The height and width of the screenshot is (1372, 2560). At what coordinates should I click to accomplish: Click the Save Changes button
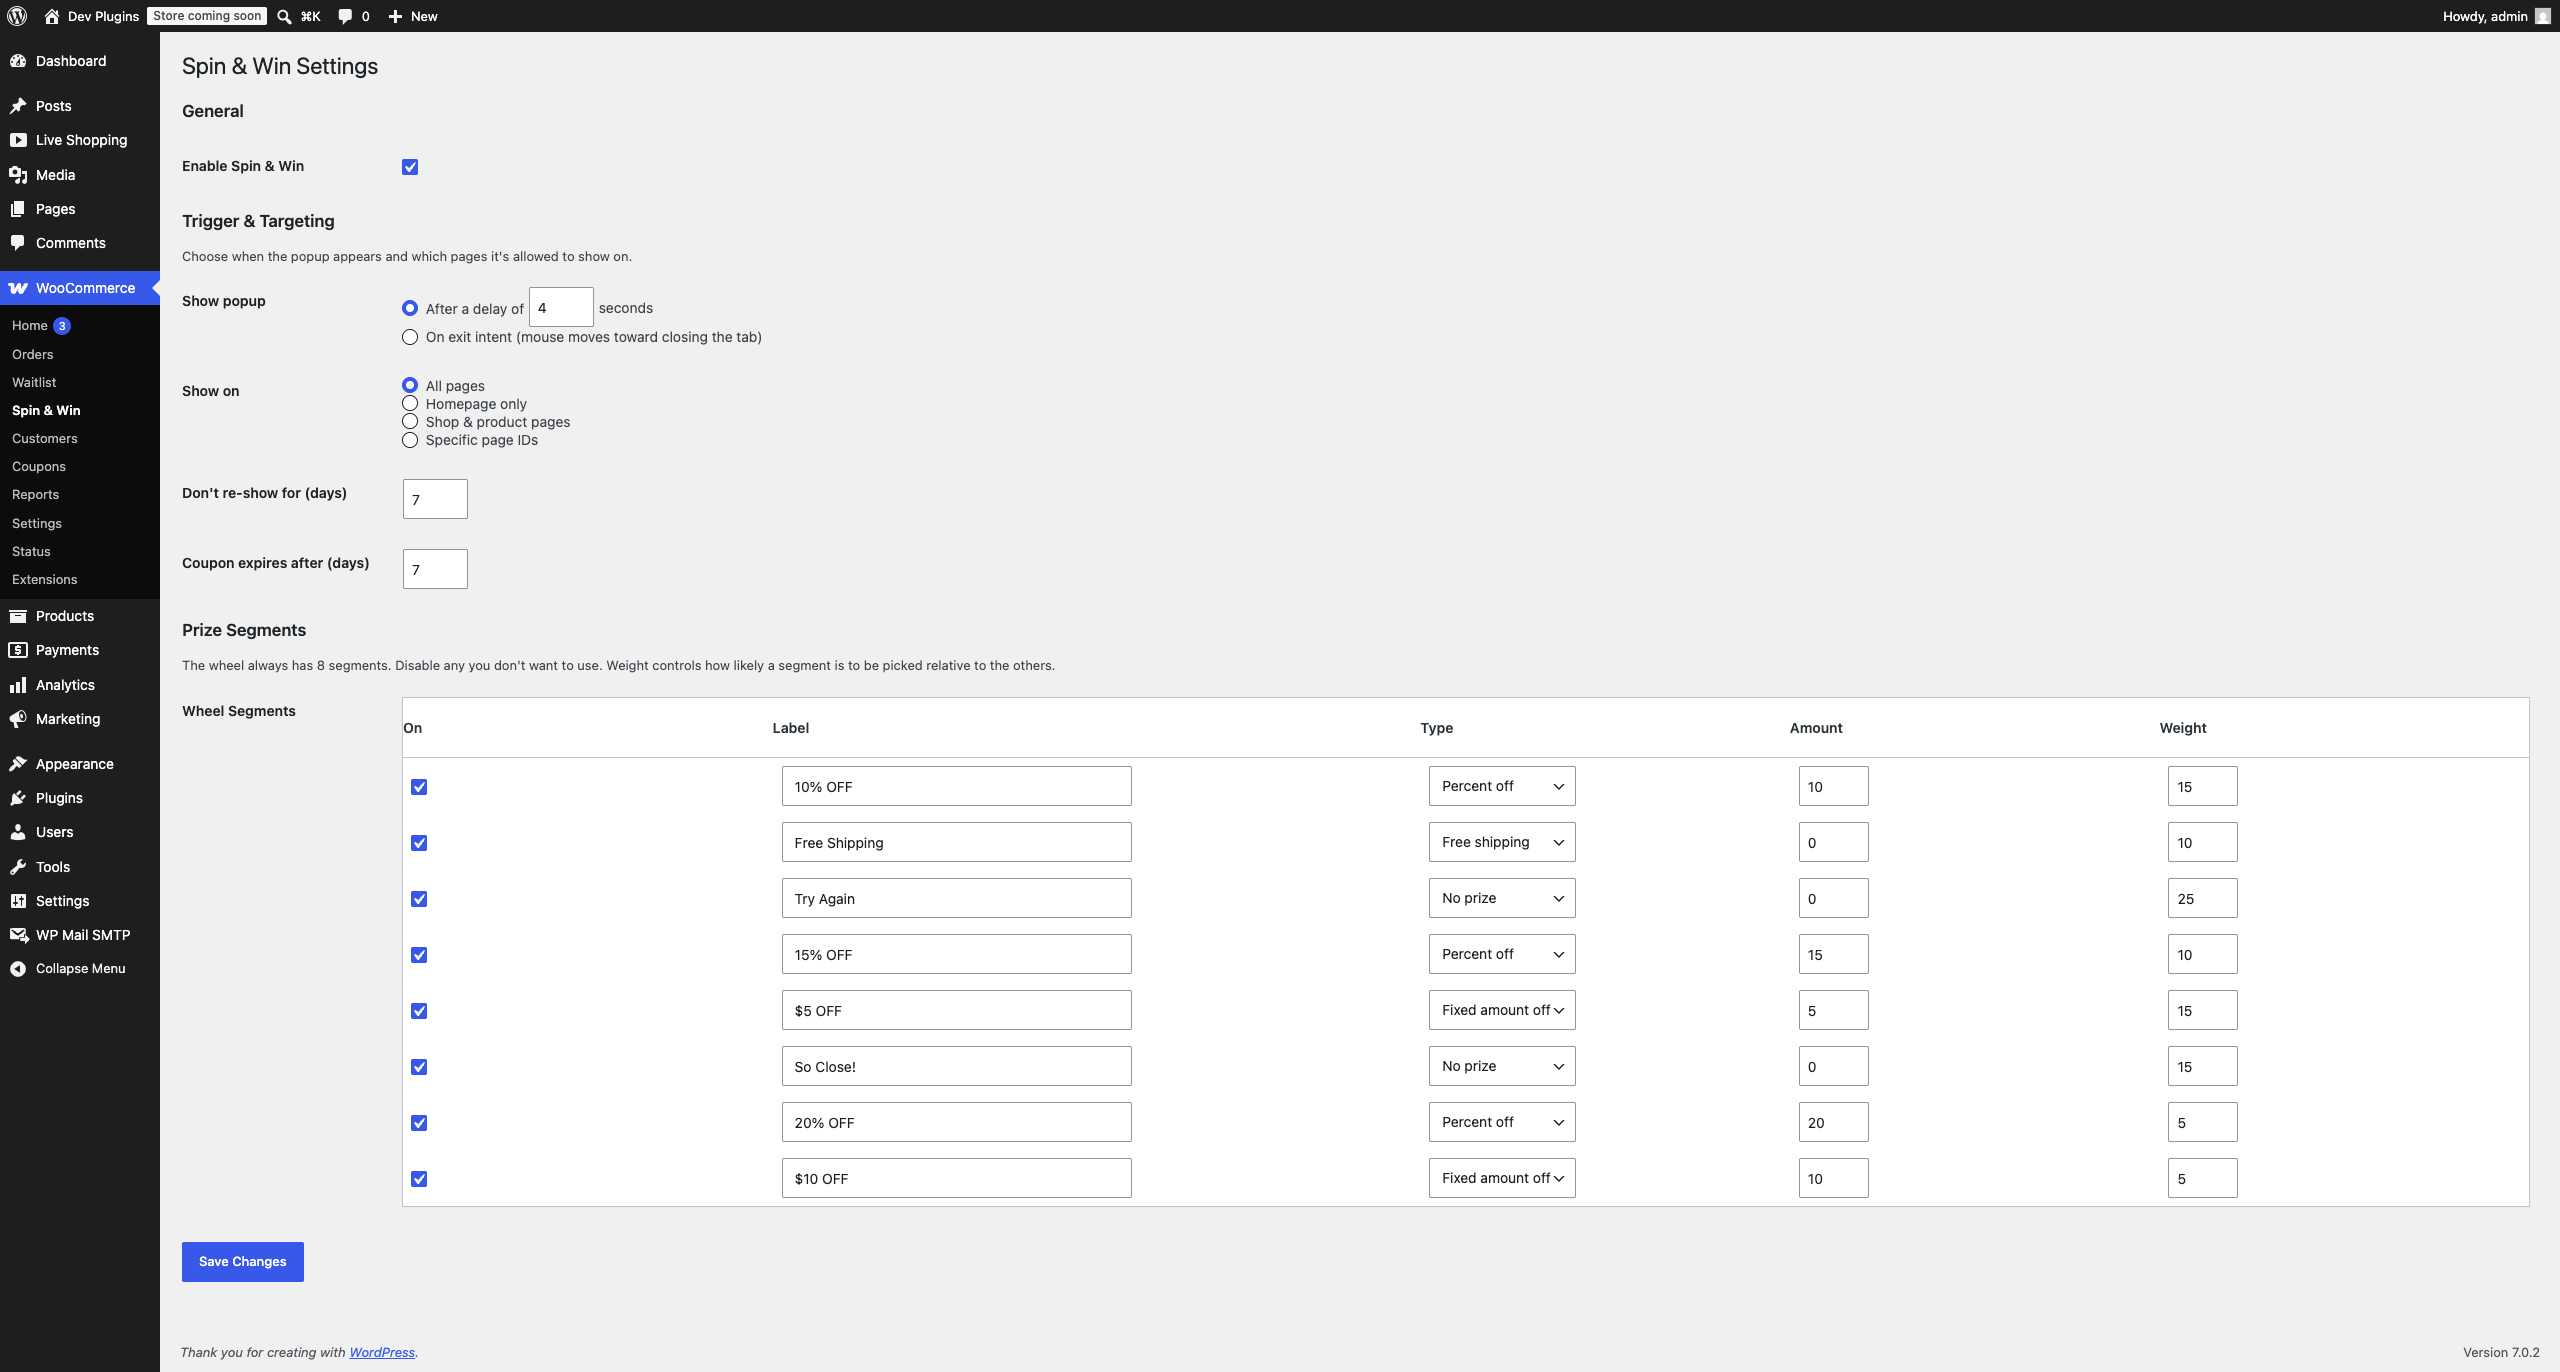tap(243, 1261)
